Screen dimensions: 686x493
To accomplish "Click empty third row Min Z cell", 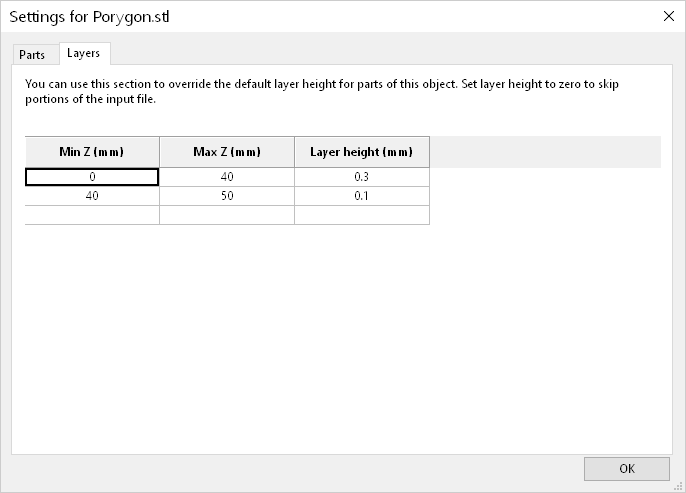I will tap(92, 215).
